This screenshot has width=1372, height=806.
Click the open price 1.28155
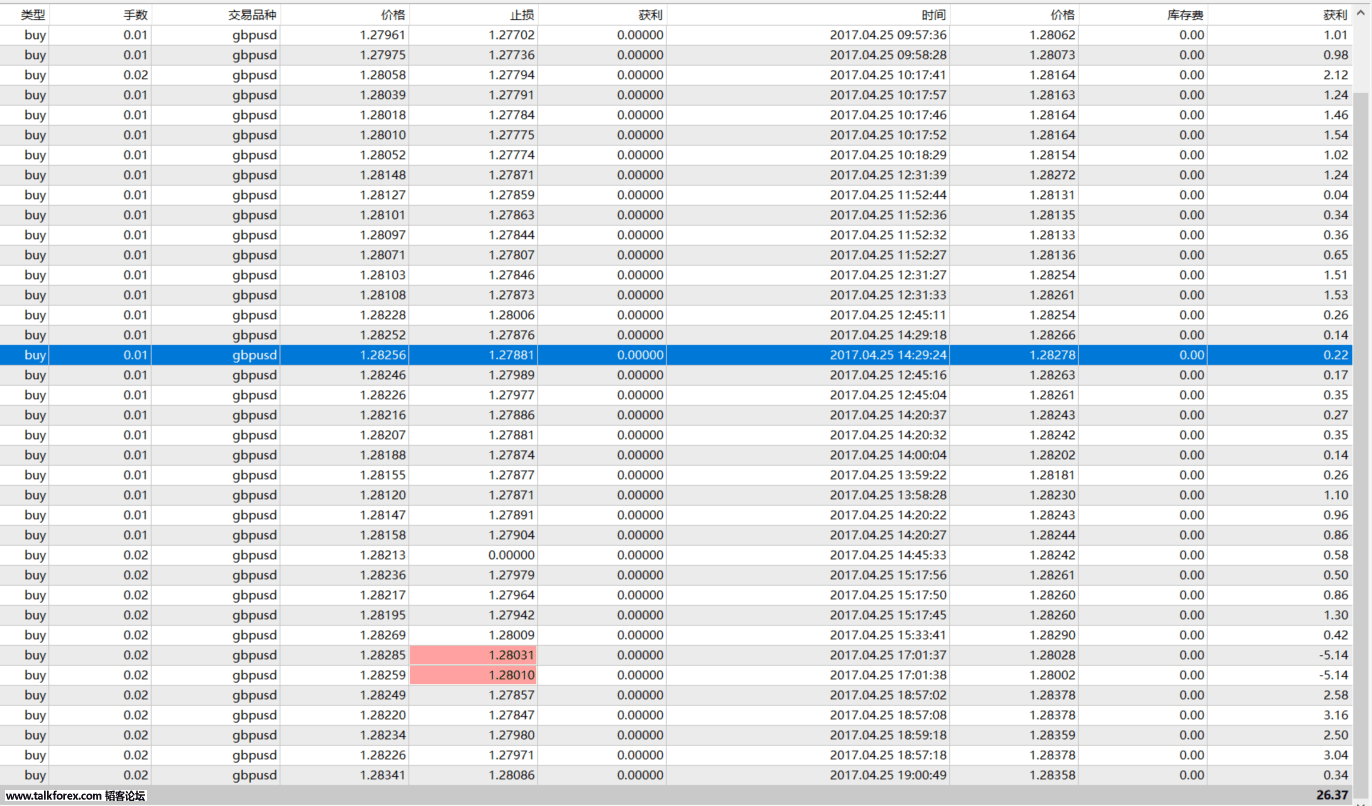(382, 475)
